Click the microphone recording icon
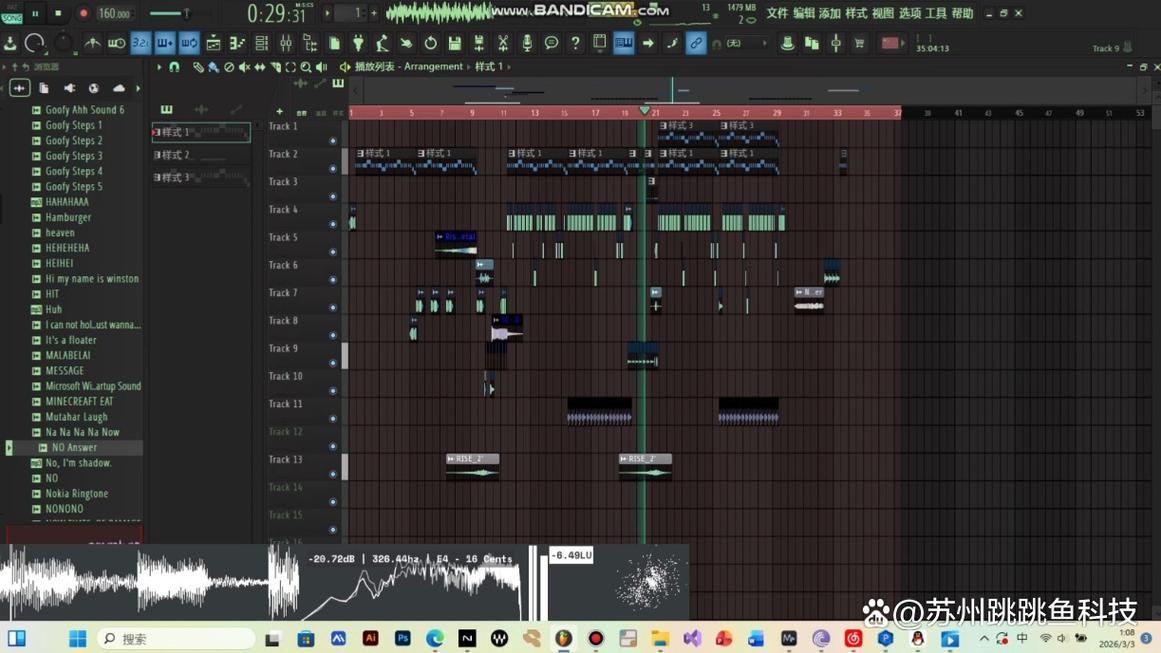Viewport: 1161px width, 653px height. coord(527,44)
